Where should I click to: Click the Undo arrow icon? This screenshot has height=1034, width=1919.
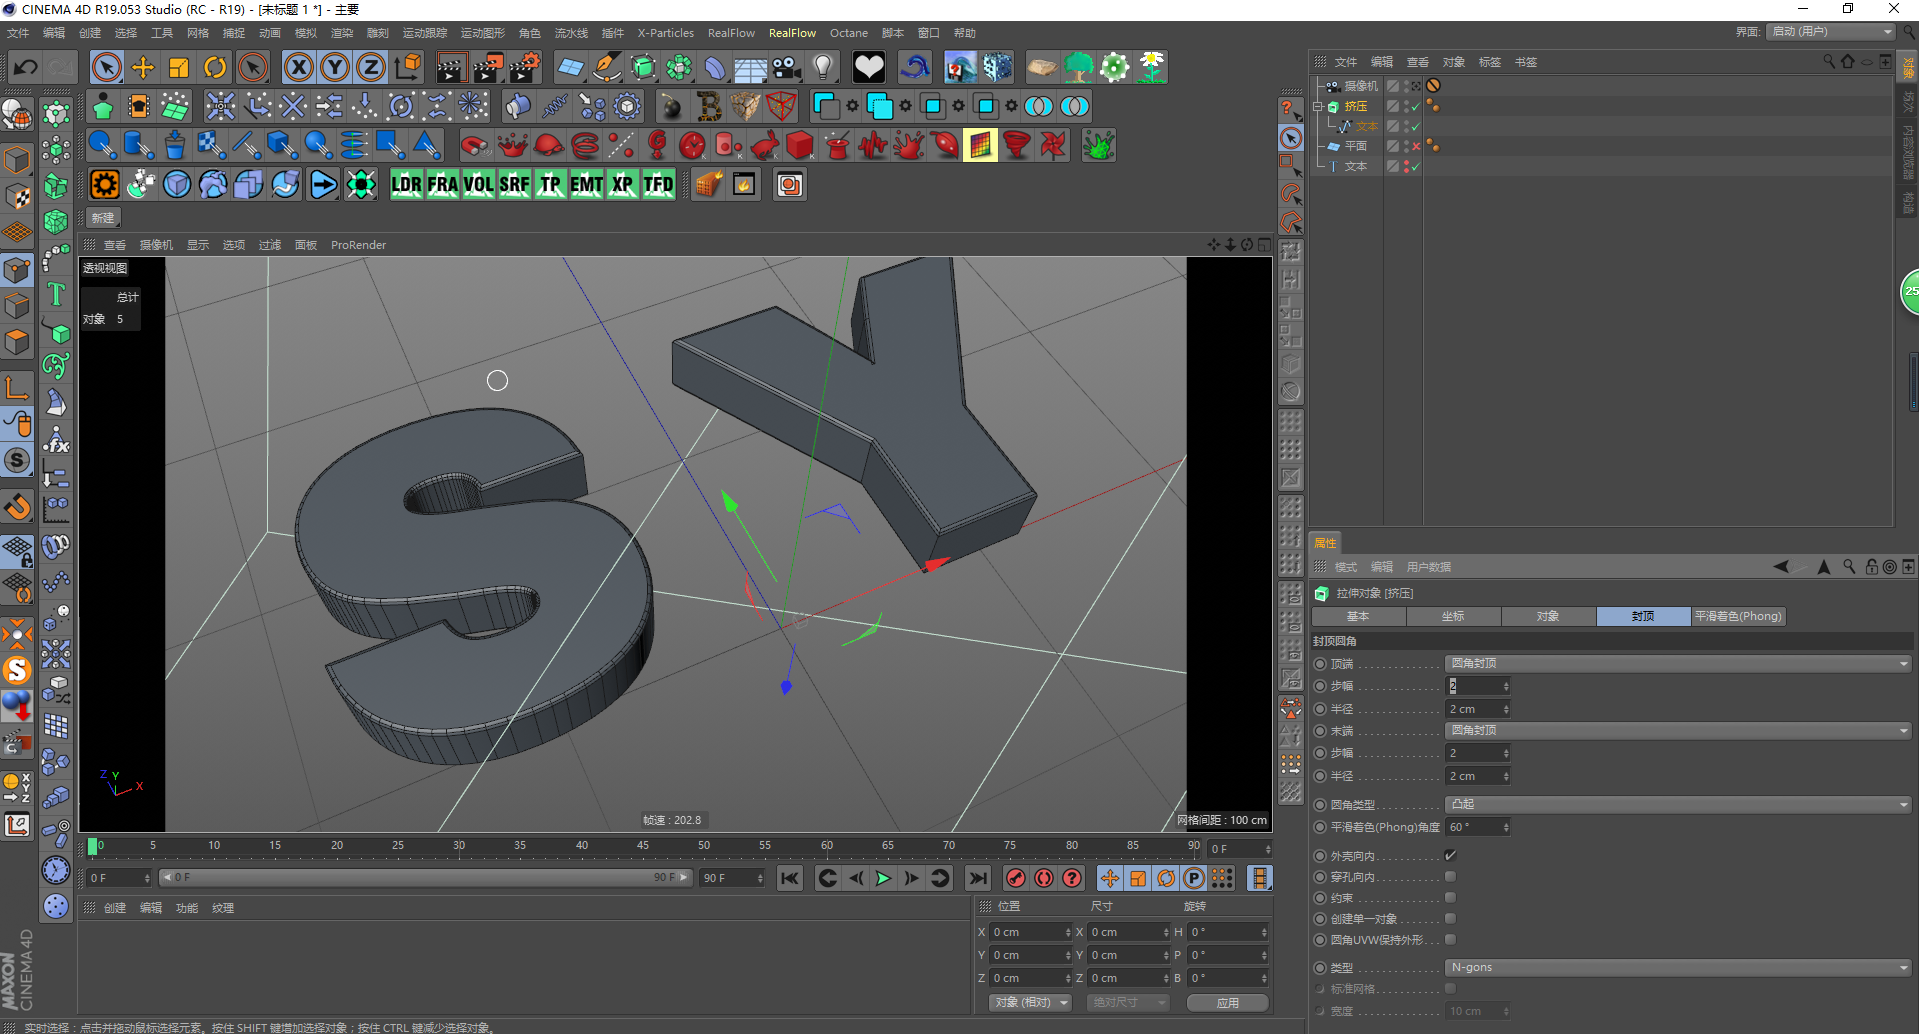pyautogui.click(x=25, y=67)
